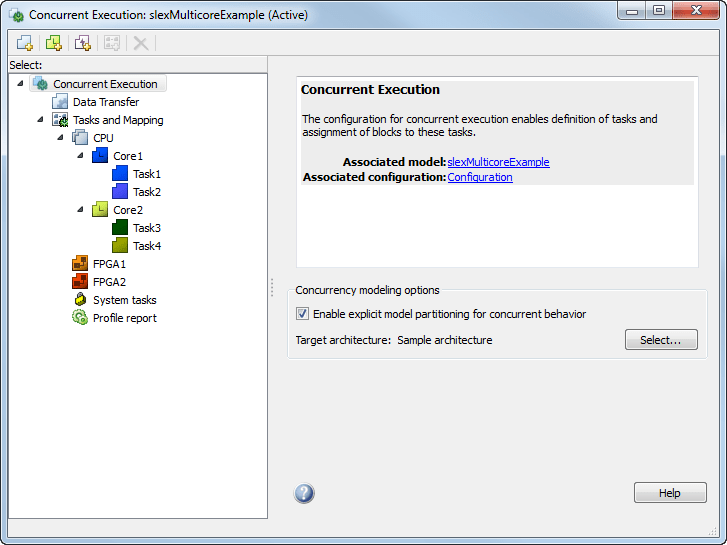The image size is (727, 545).
Task: Click the red FPGA2 icon
Action: pos(80,282)
